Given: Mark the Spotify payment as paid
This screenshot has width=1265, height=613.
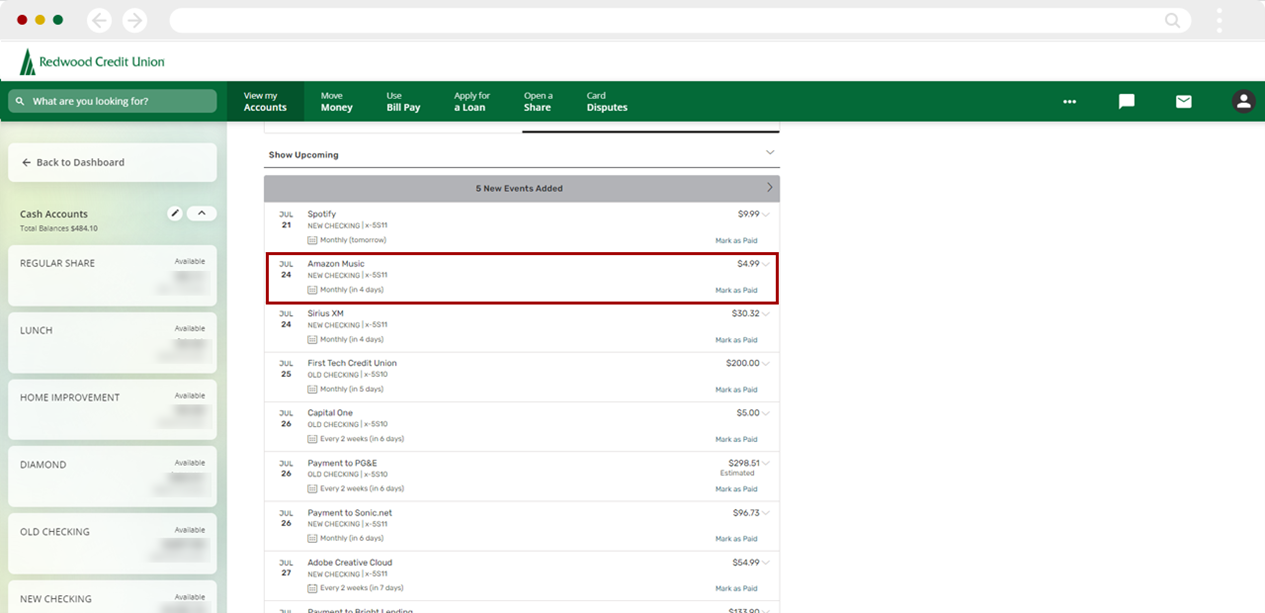Looking at the screenshot, I should point(736,241).
